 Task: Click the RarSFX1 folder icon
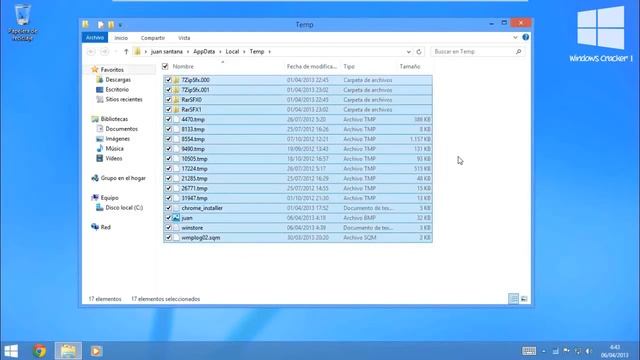(x=176, y=109)
